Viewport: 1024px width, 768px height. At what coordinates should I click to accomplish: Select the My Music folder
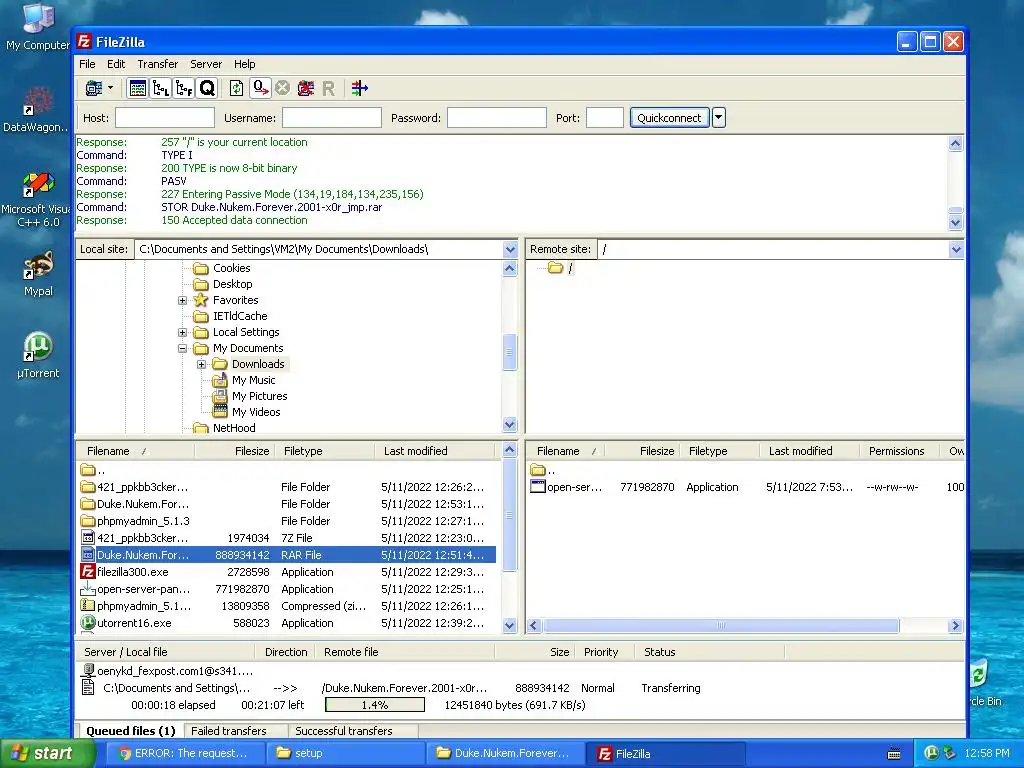click(253, 380)
